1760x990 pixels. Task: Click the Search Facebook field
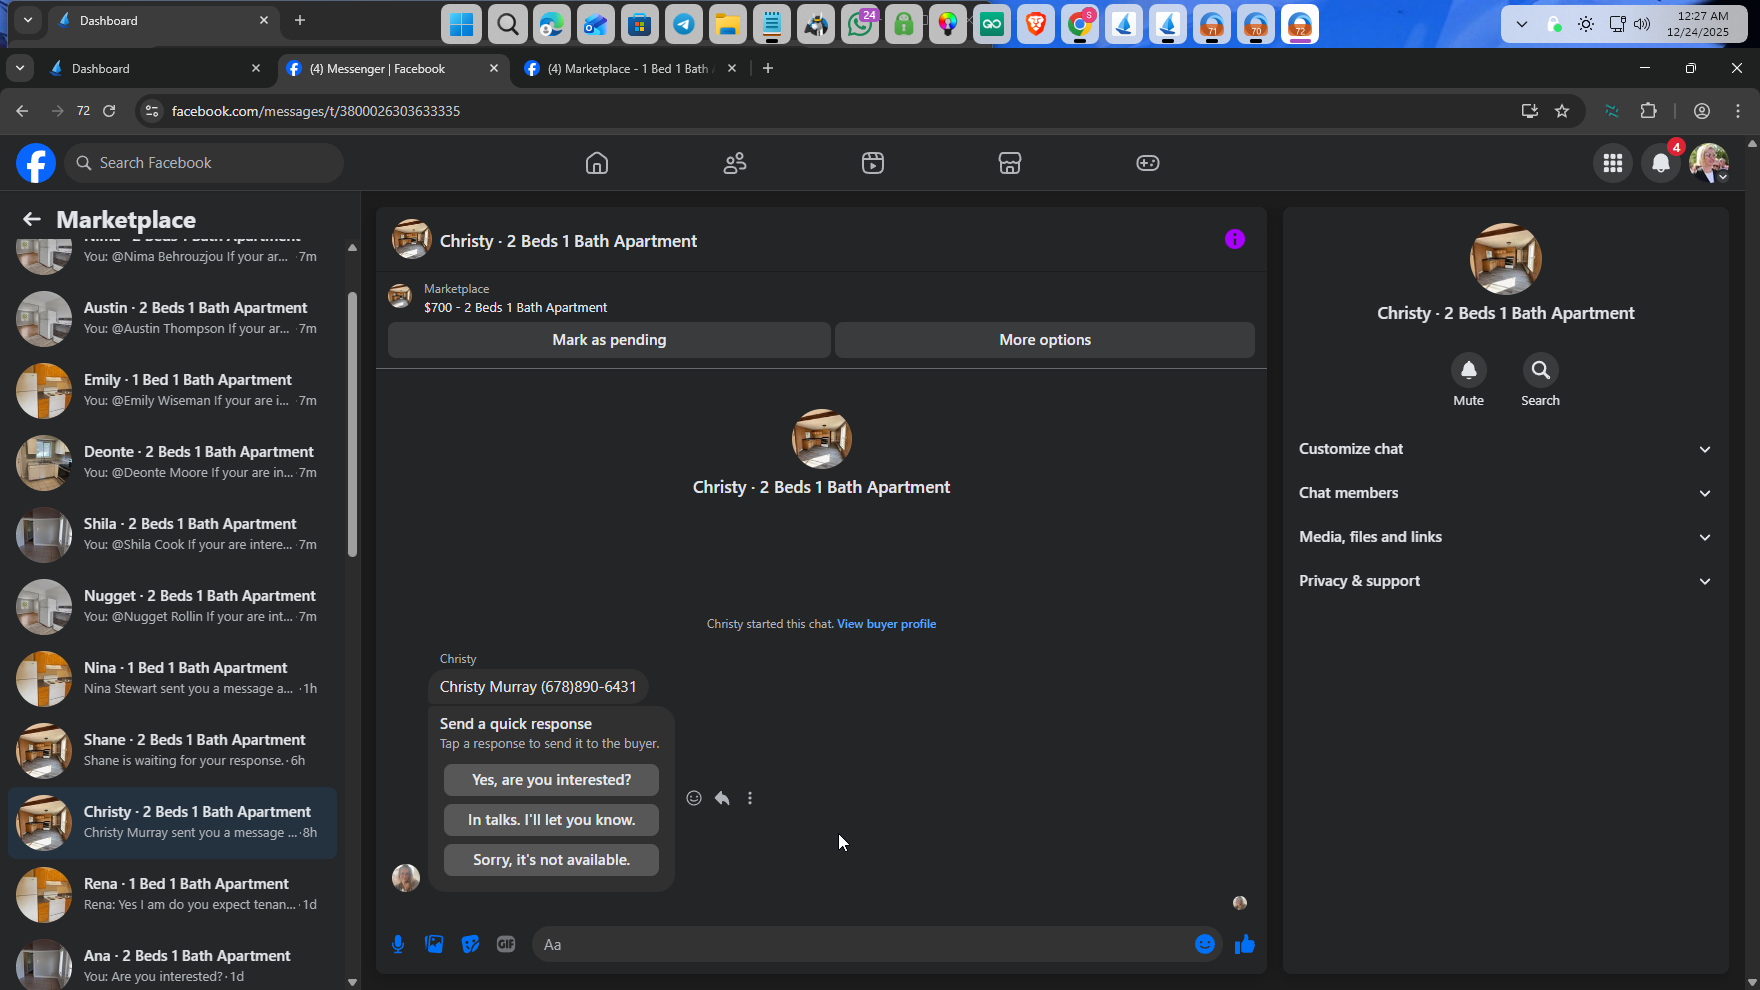tap(204, 163)
